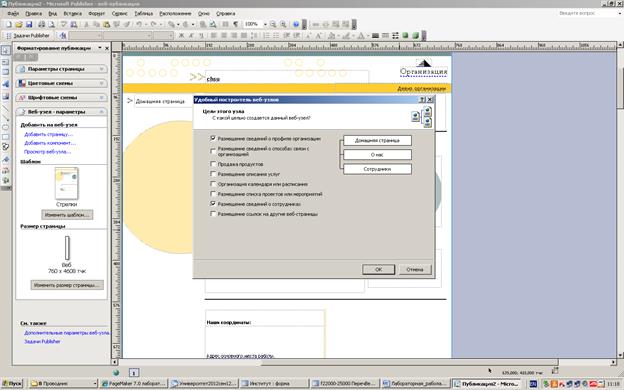Click the Zoom In magnifier icon
The image size is (624, 390).
(x=283, y=24)
